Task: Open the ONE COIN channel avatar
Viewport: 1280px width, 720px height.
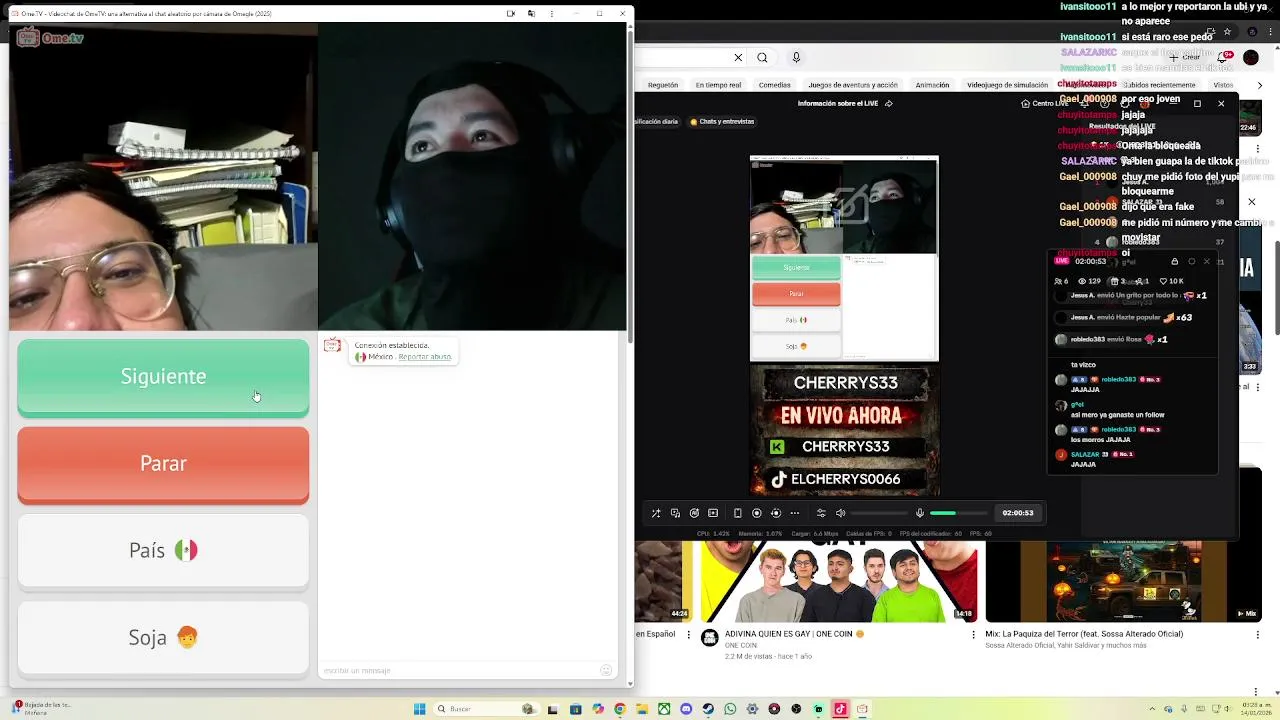Action: click(x=709, y=638)
